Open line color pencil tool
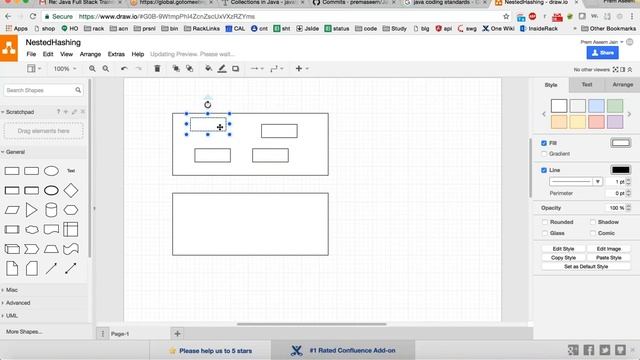The width and height of the screenshot is (640, 360). (x=222, y=69)
